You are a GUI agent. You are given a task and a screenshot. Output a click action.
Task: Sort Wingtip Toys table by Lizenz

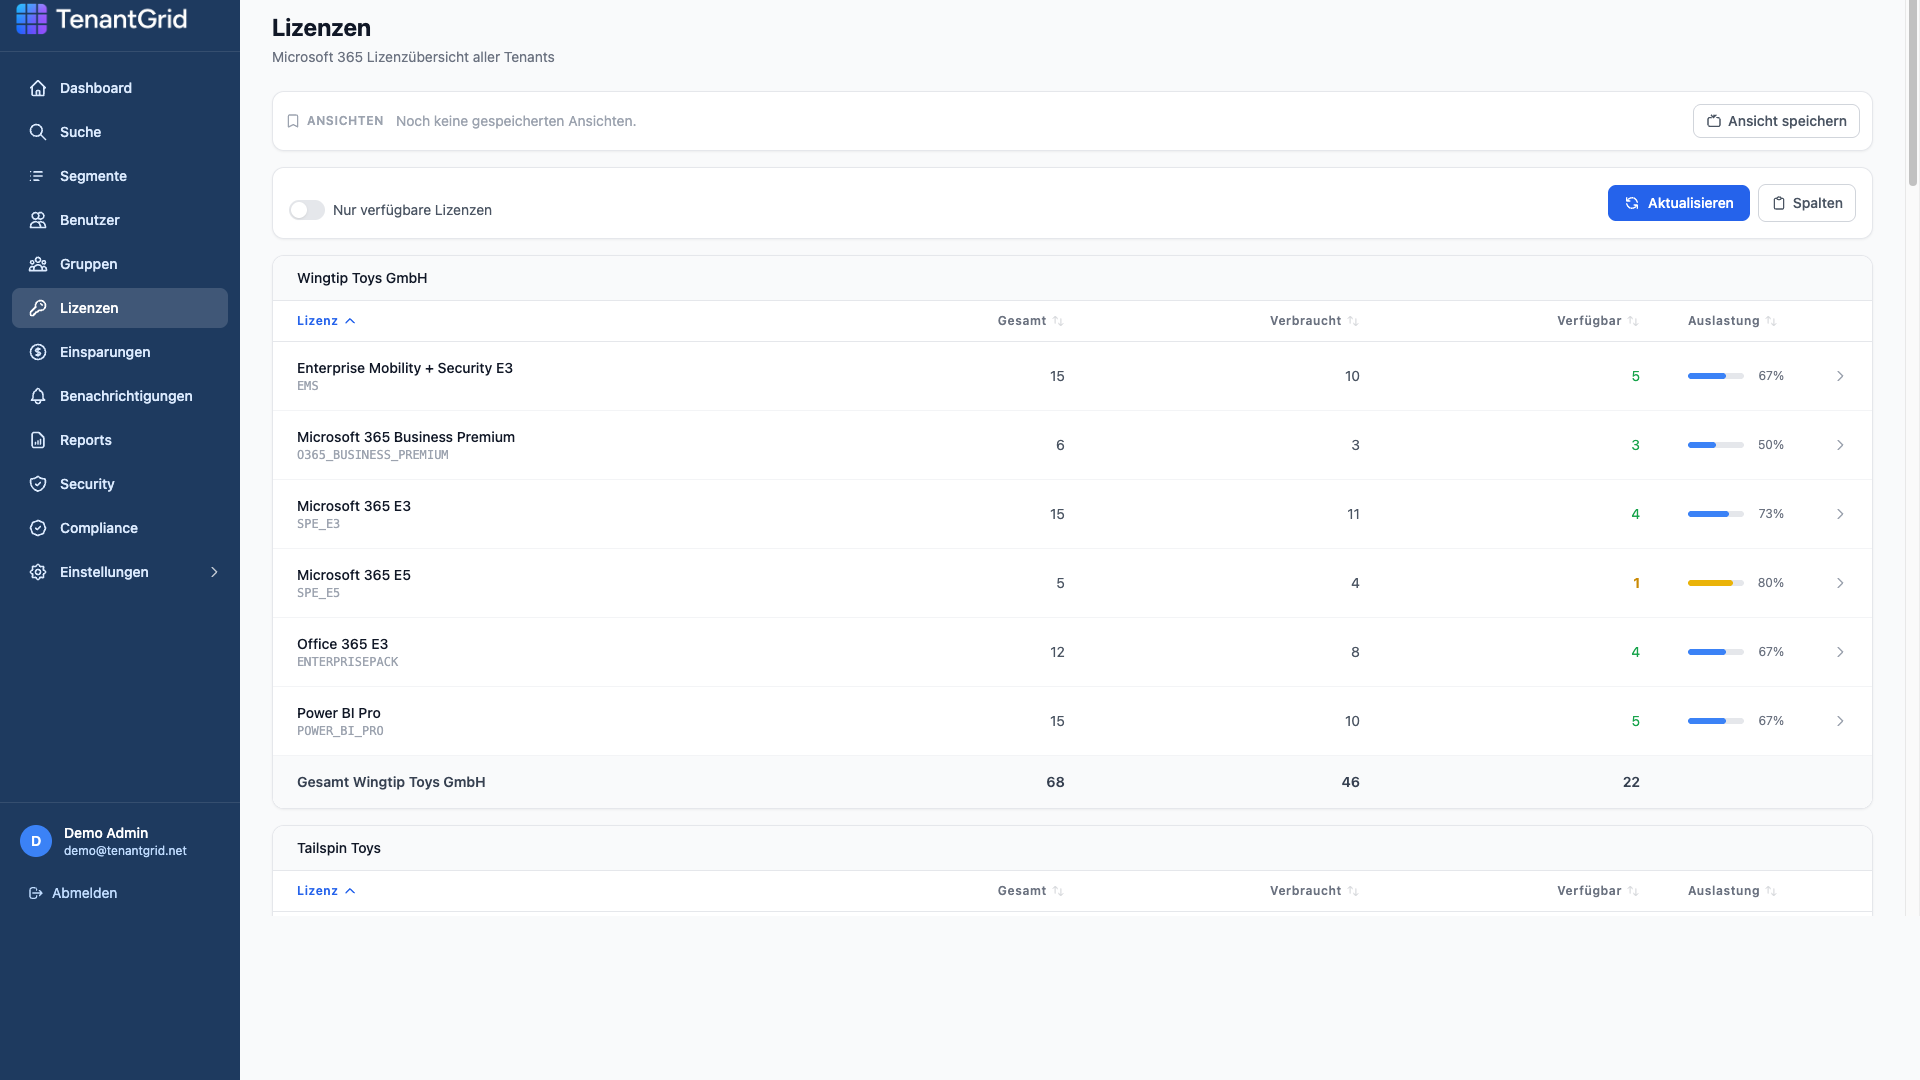tap(326, 321)
